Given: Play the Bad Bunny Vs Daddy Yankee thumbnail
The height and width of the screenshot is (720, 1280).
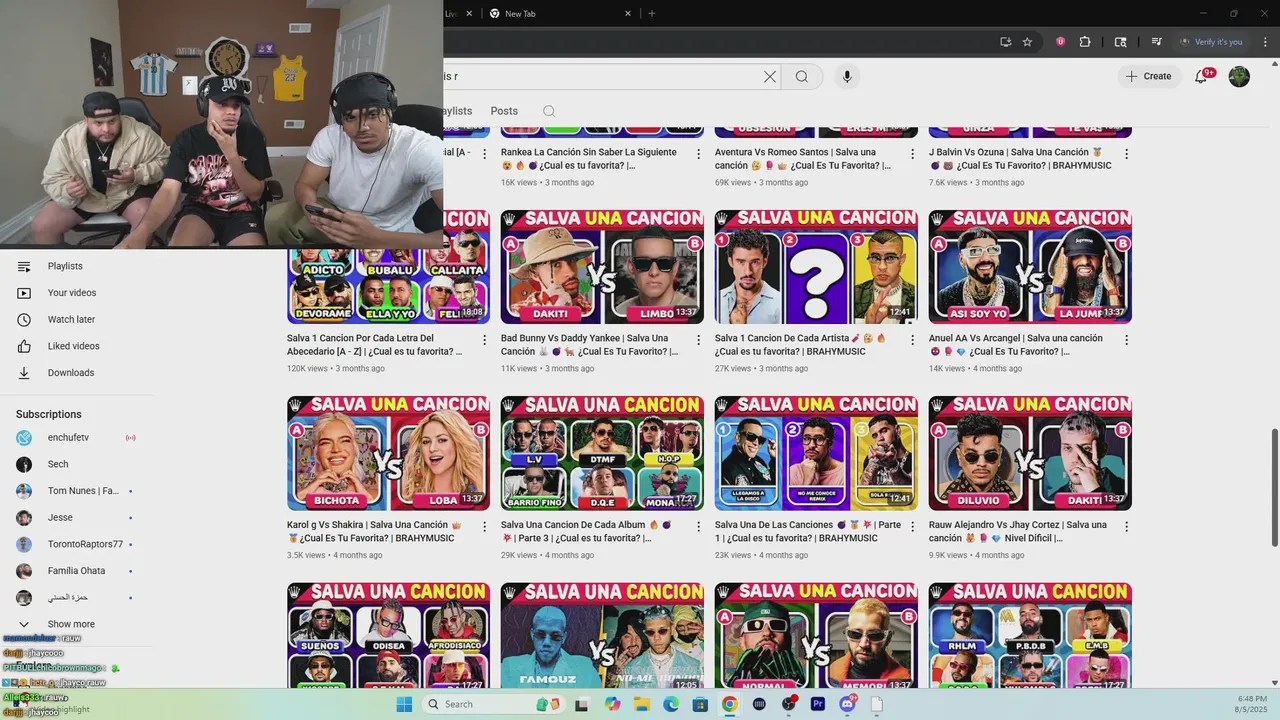Looking at the screenshot, I should [x=602, y=267].
